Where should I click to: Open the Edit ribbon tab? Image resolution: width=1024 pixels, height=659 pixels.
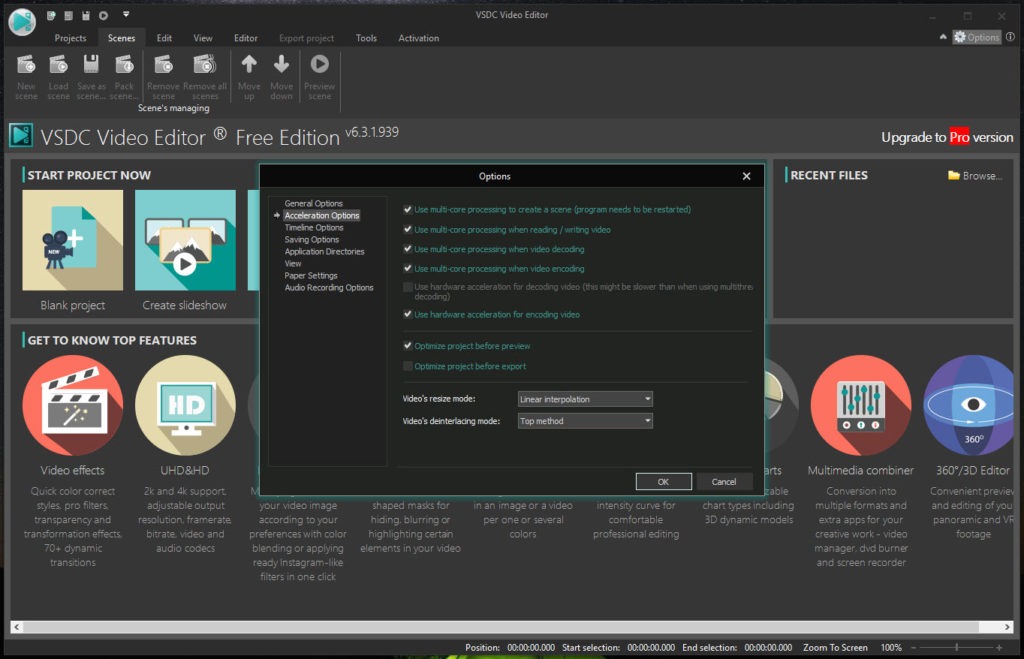point(165,38)
